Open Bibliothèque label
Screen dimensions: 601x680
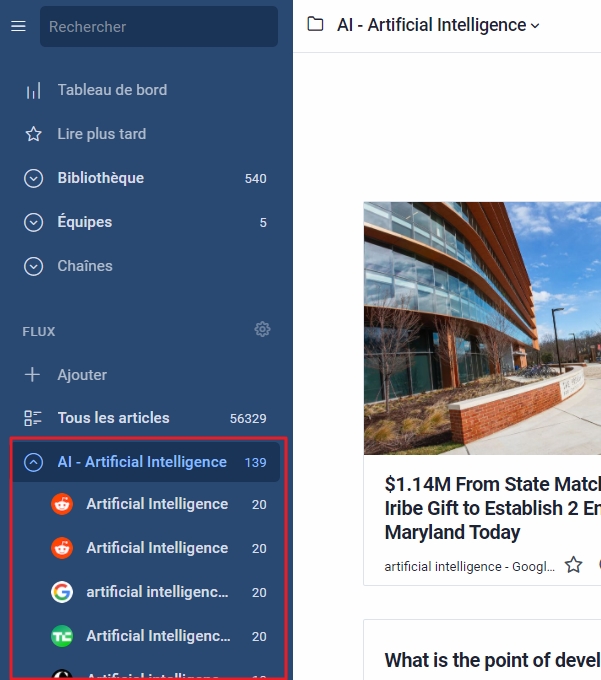(101, 178)
